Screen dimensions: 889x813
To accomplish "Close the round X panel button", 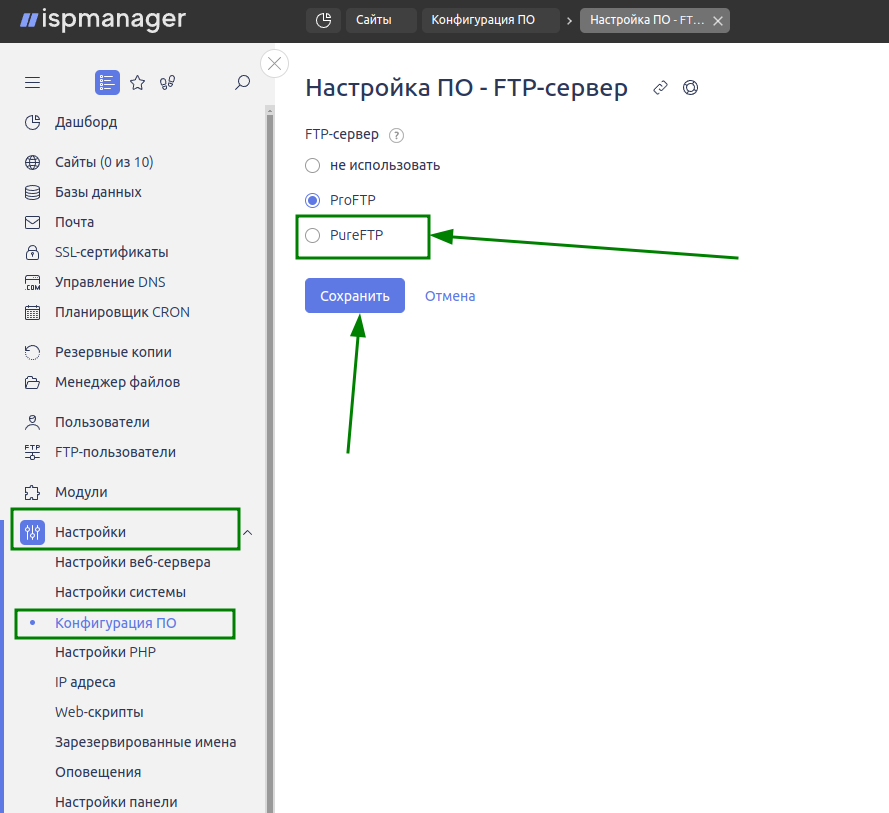I will pos(274,63).
